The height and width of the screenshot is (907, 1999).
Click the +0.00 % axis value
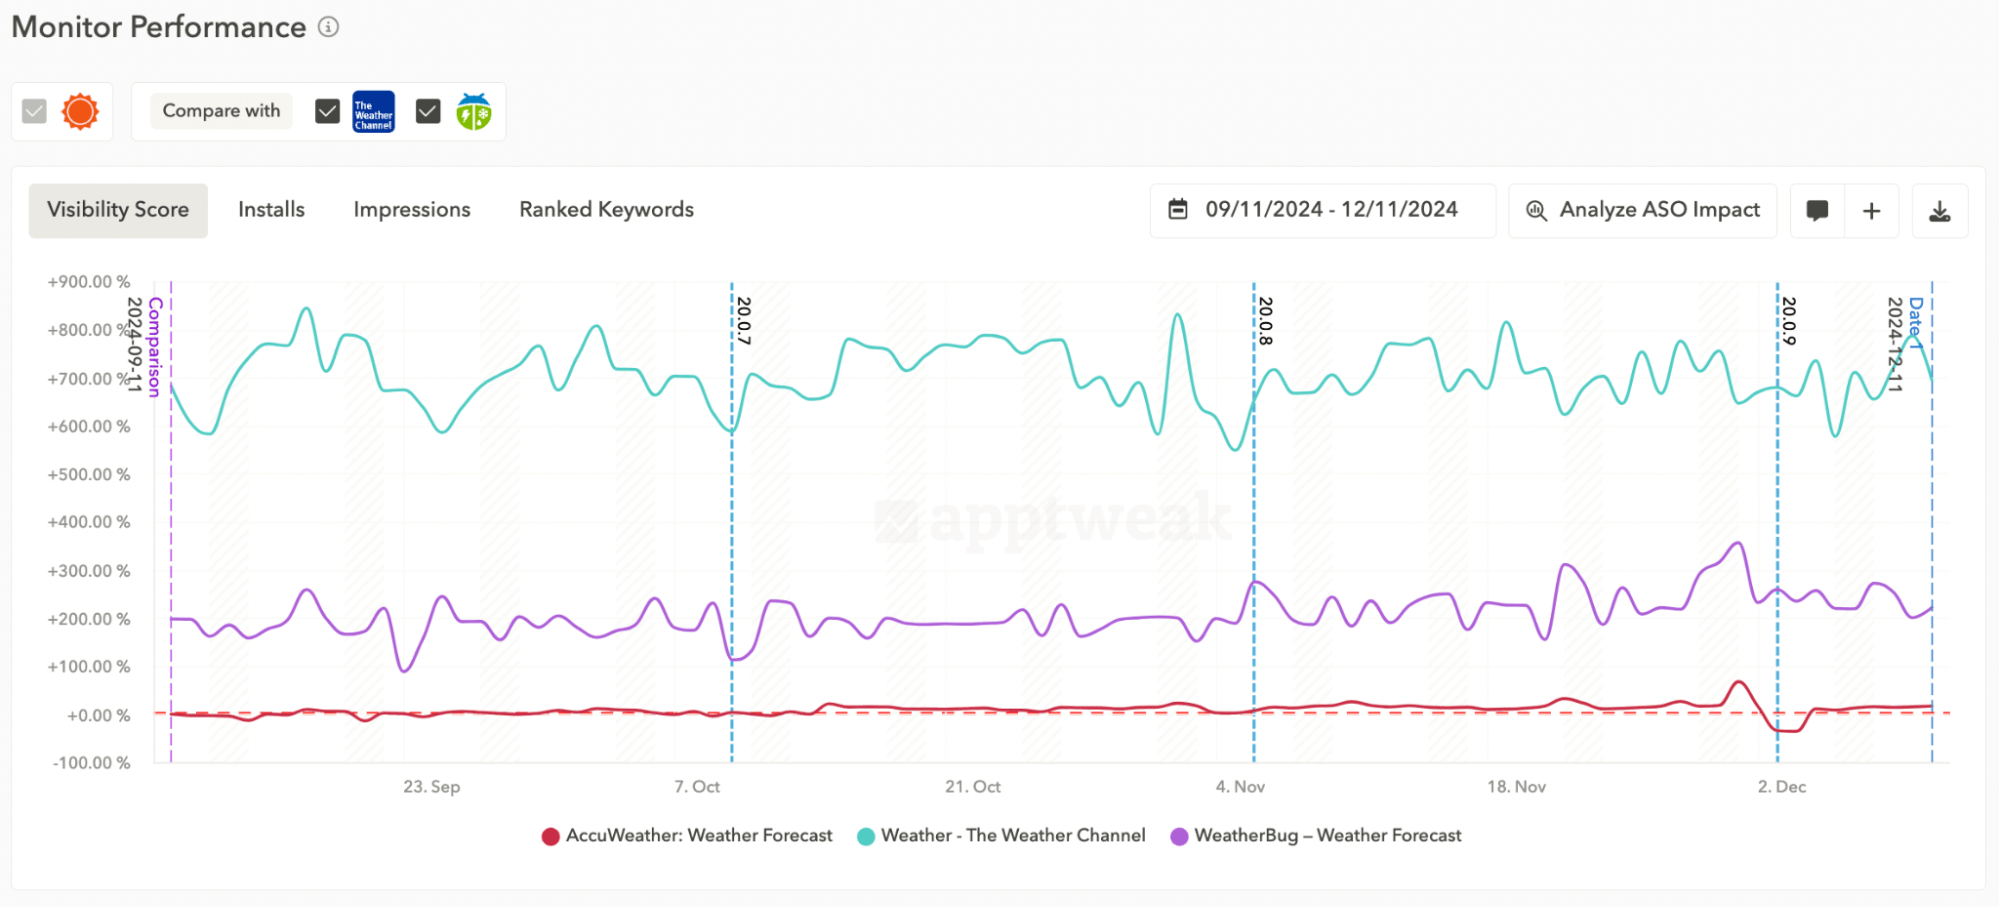(x=98, y=716)
